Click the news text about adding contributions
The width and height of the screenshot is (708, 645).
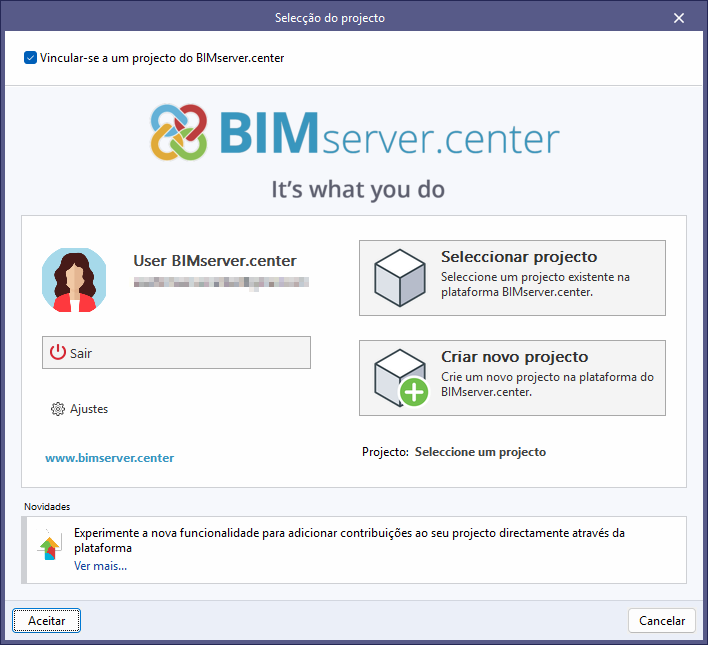tap(349, 540)
